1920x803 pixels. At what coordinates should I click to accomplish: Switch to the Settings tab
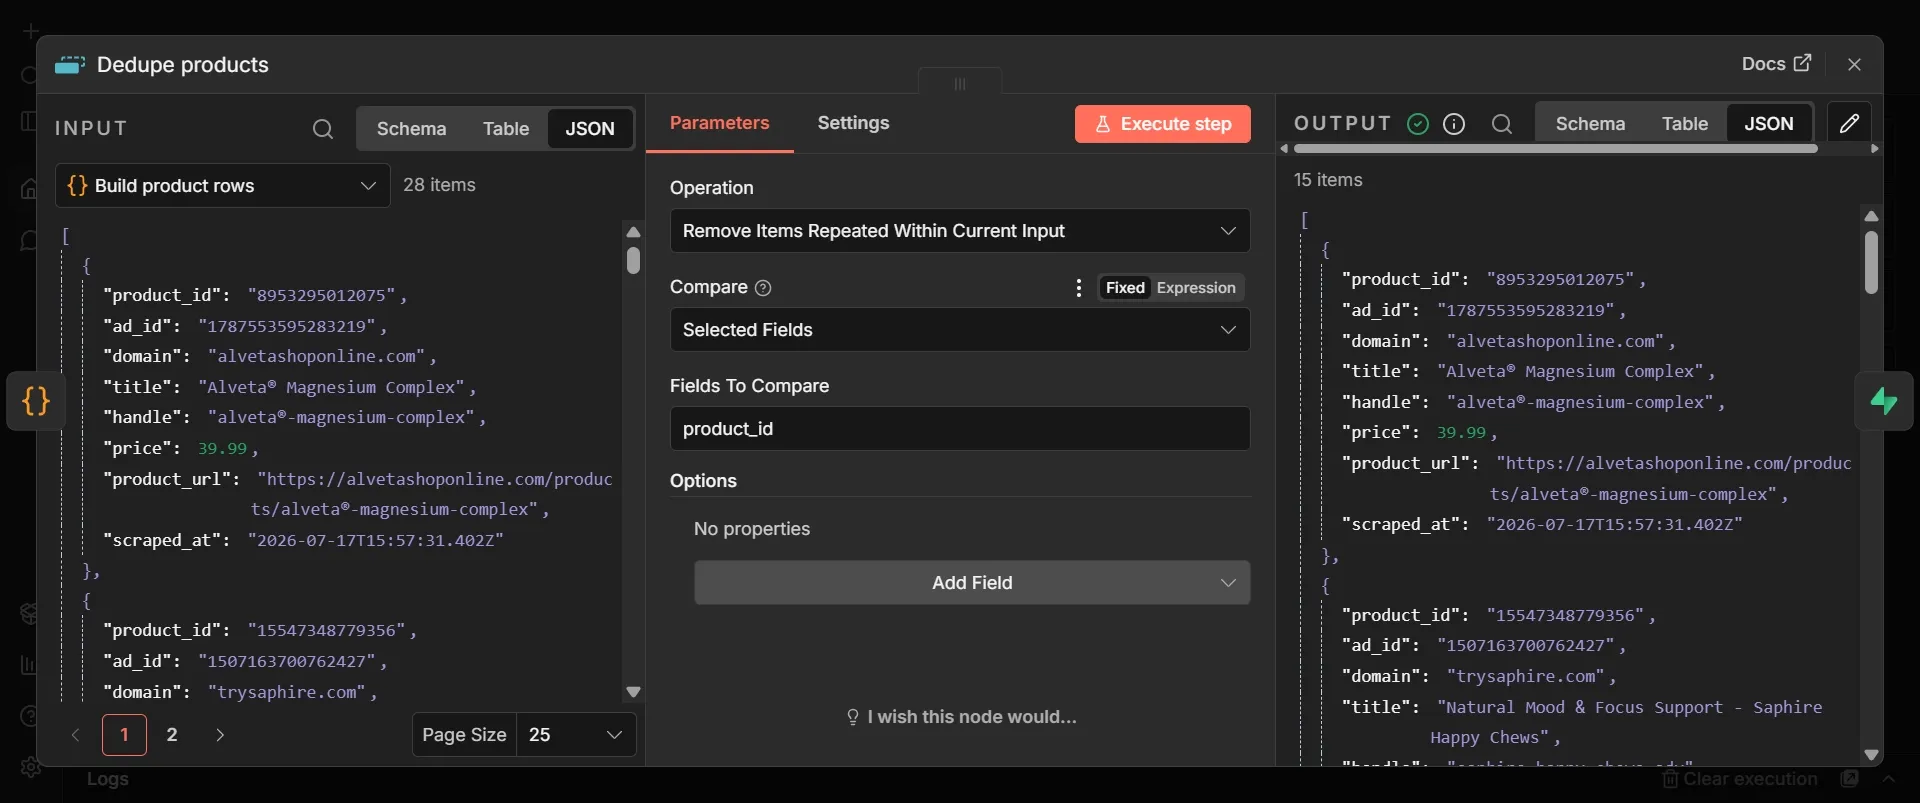pyautogui.click(x=853, y=123)
